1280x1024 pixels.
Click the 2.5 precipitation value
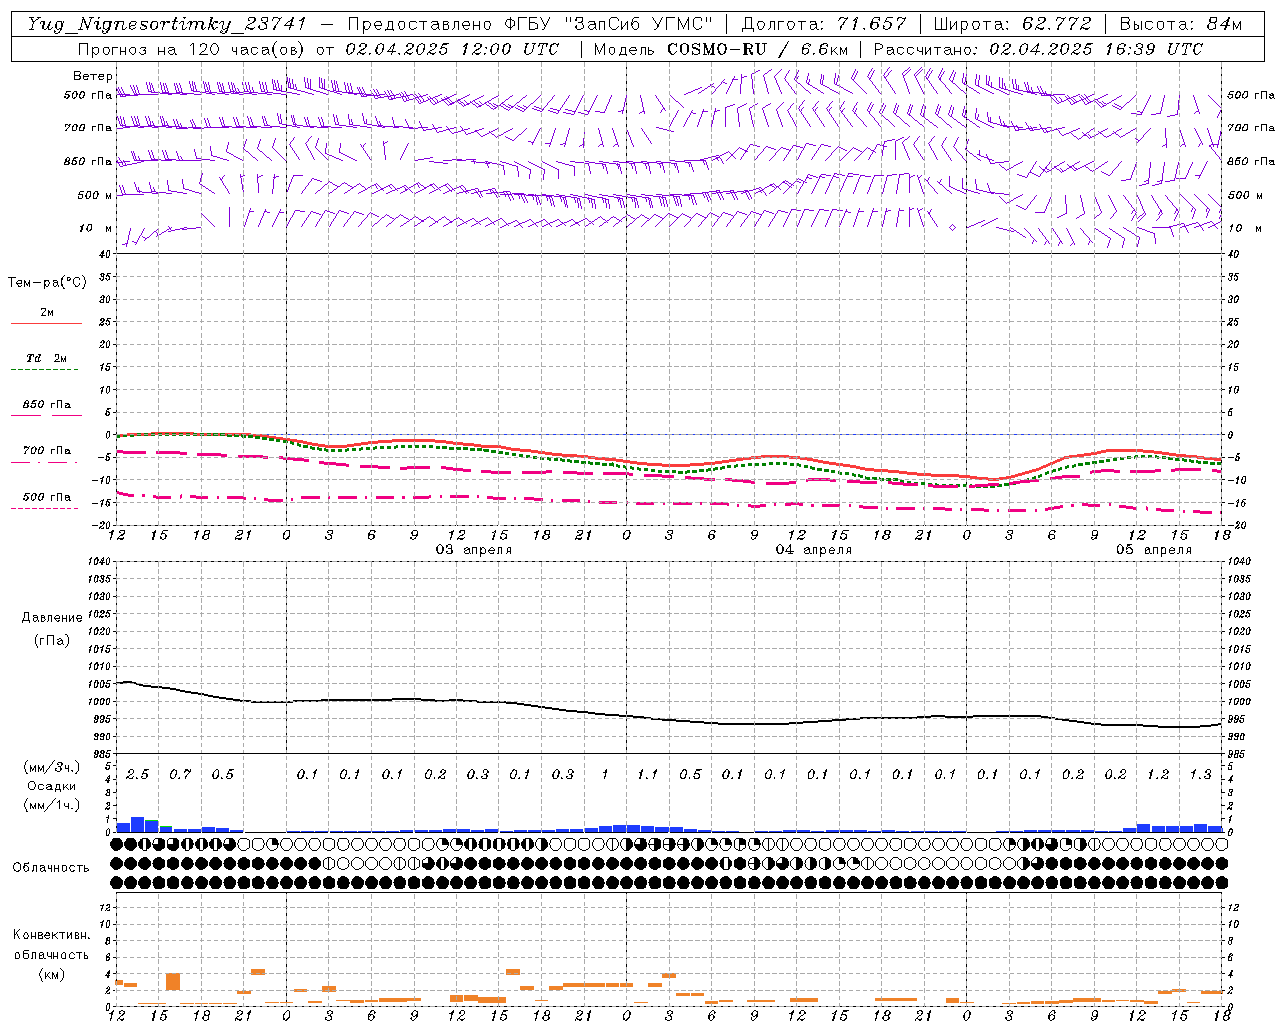tap(137, 775)
